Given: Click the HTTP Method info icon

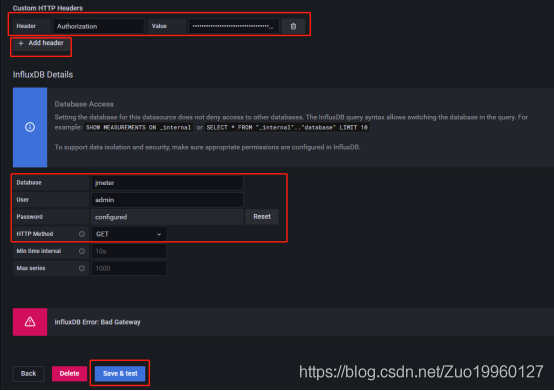Looking at the screenshot, I should 82,234.
